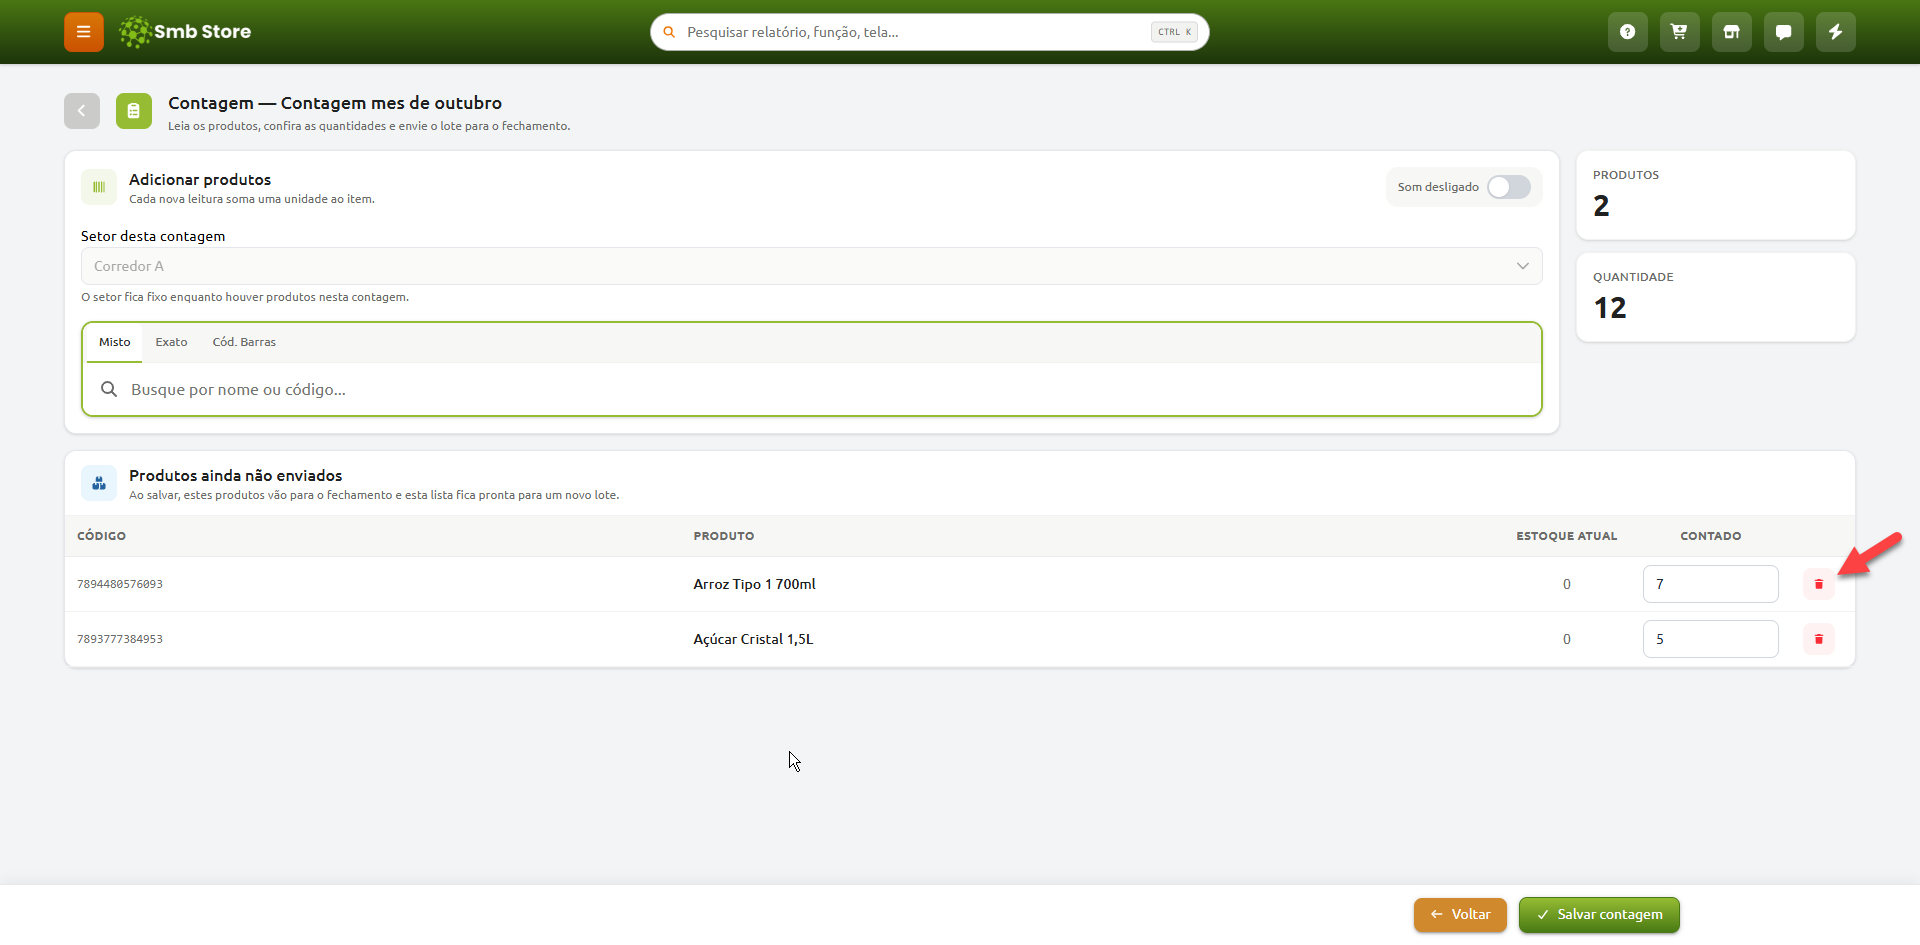Click product name Açúcar Cristal 1,5L
1920x945 pixels.
coord(753,639)
